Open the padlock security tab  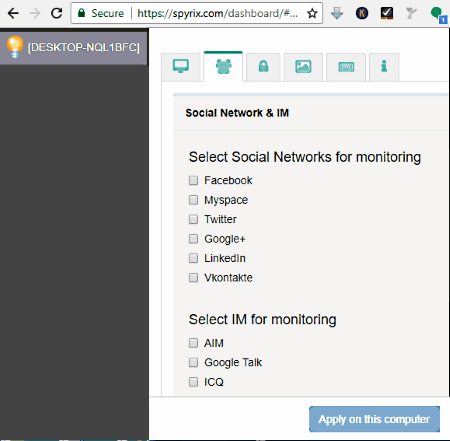click(263, 67)
